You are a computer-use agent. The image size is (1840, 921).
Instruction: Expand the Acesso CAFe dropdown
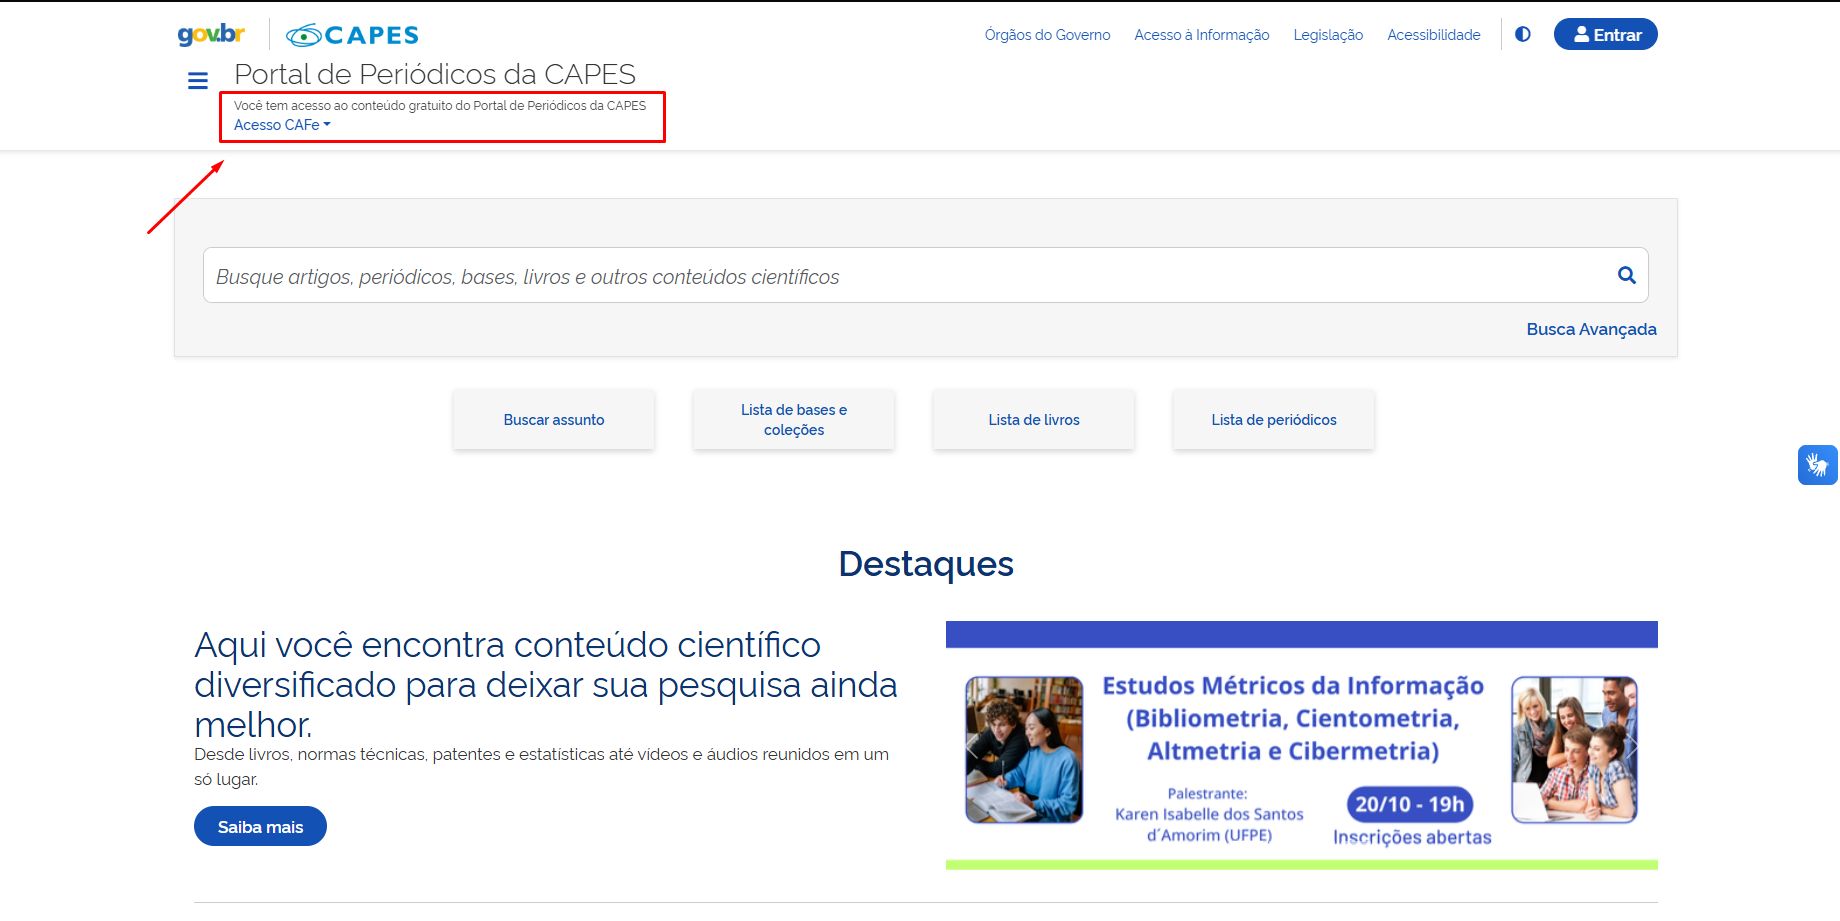(282, 125)
